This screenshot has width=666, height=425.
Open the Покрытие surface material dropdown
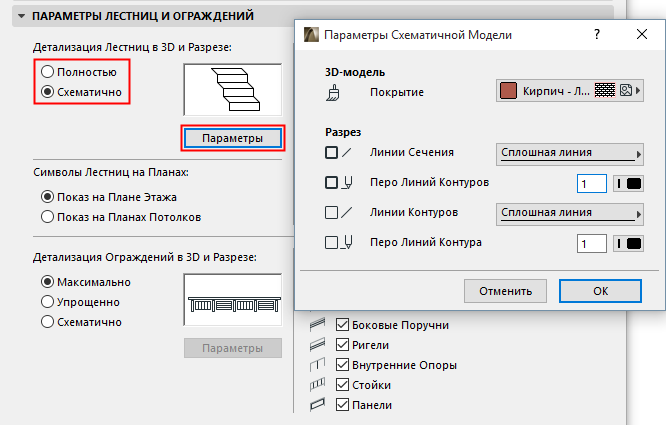568,92
